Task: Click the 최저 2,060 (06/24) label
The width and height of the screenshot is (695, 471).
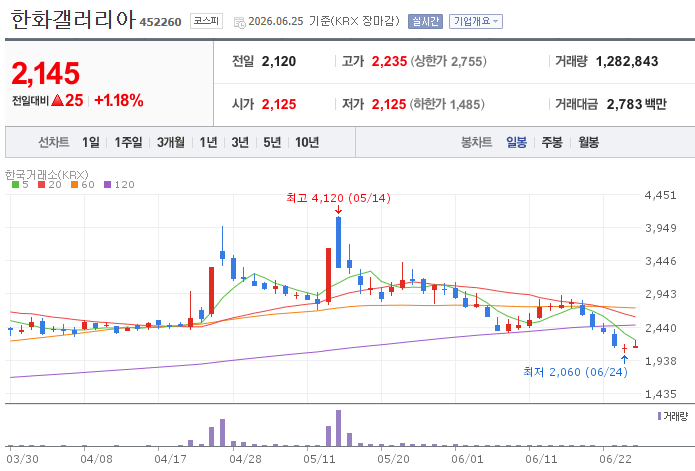Action: point(575,372)
